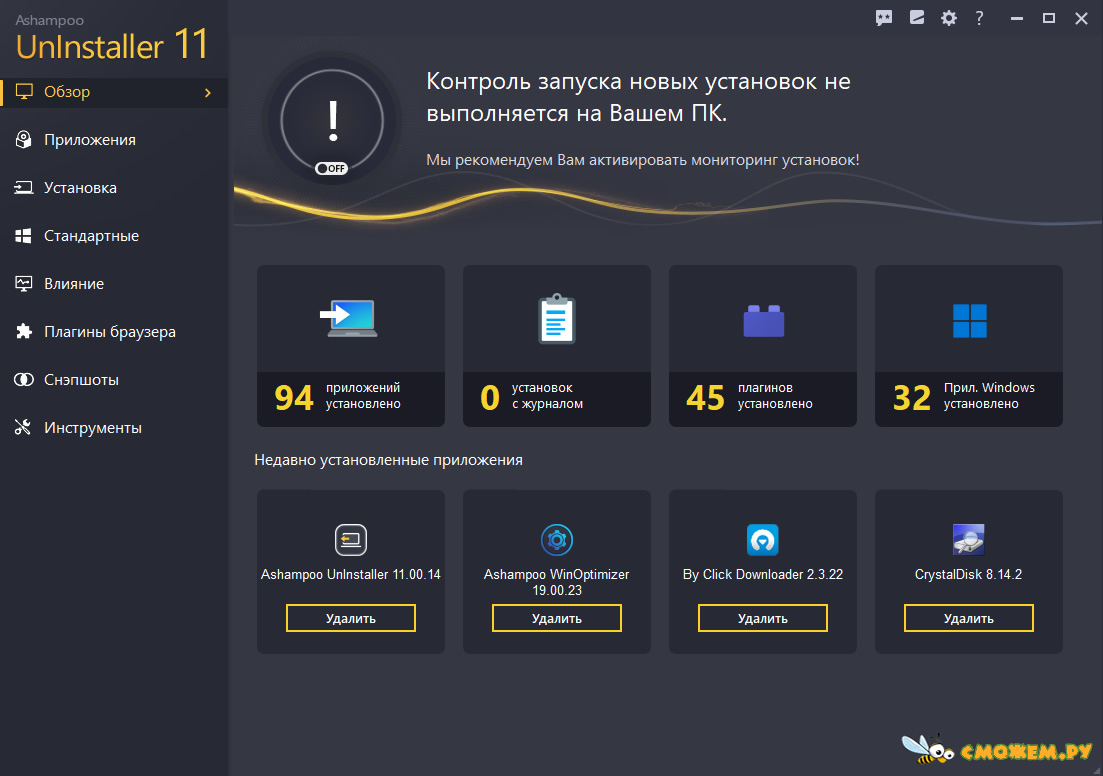Click the recommendation text about activating monitoring
The width and height of the screenshot is (1103, 776).
tap(643, 160)
